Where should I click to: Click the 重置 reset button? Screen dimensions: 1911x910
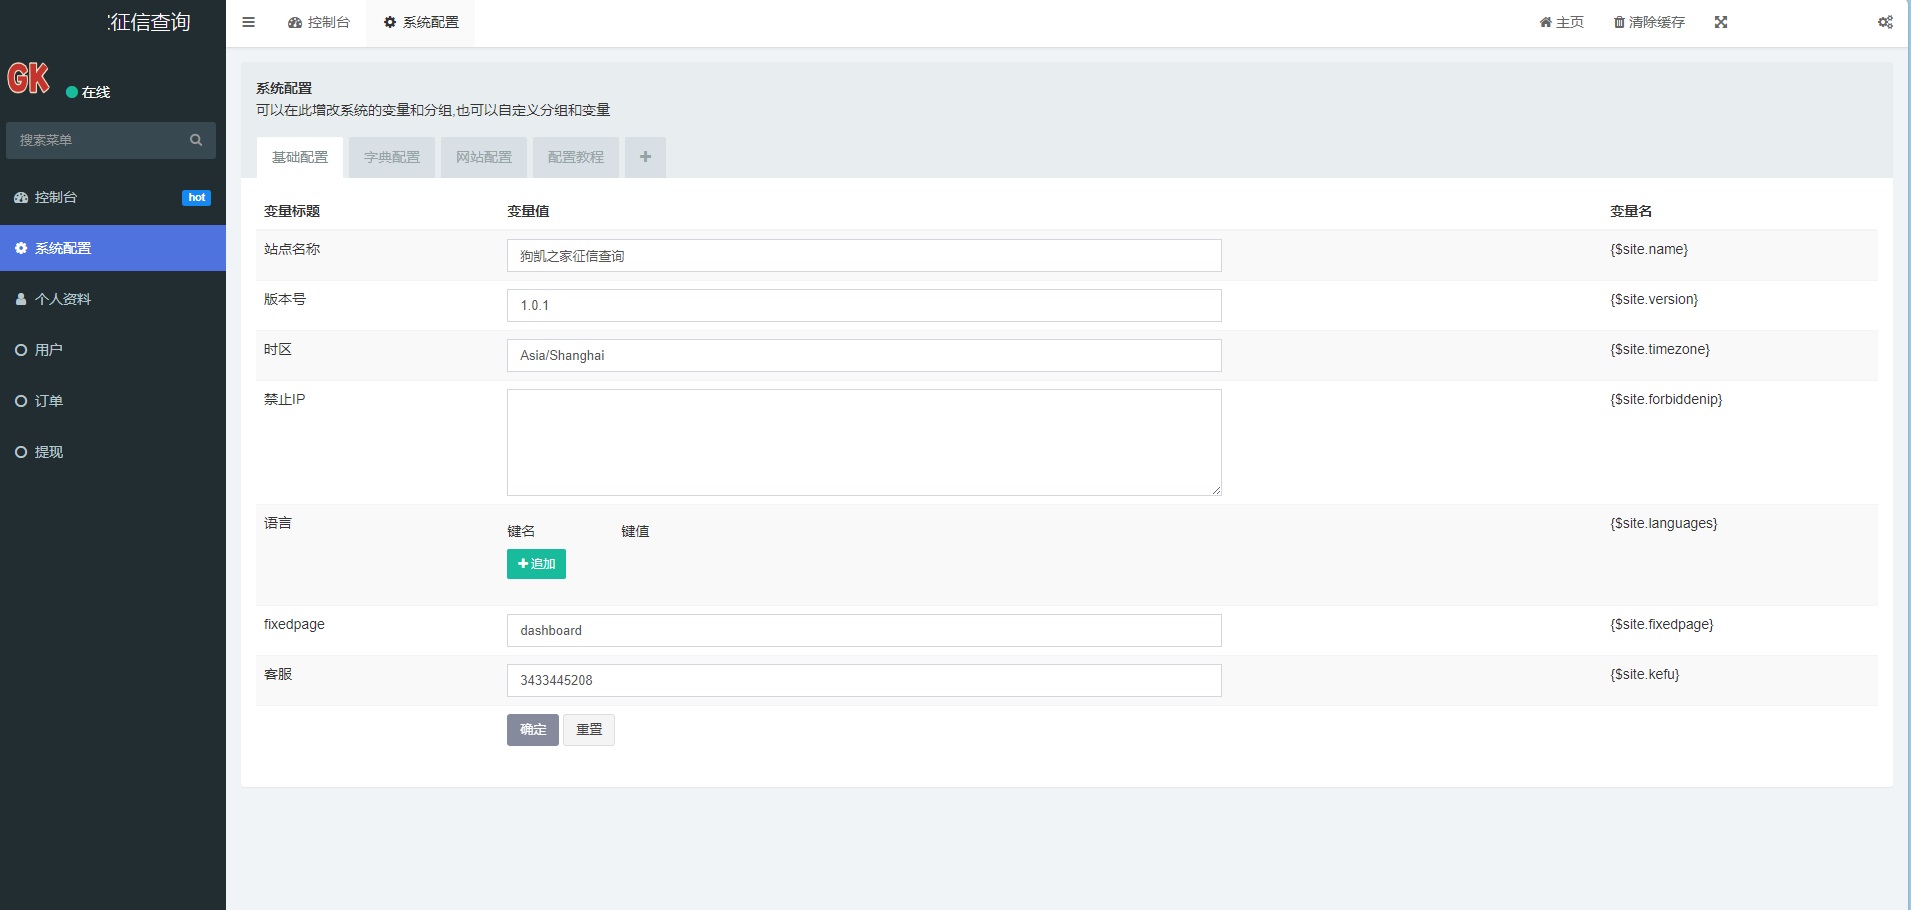click(589, 730)
